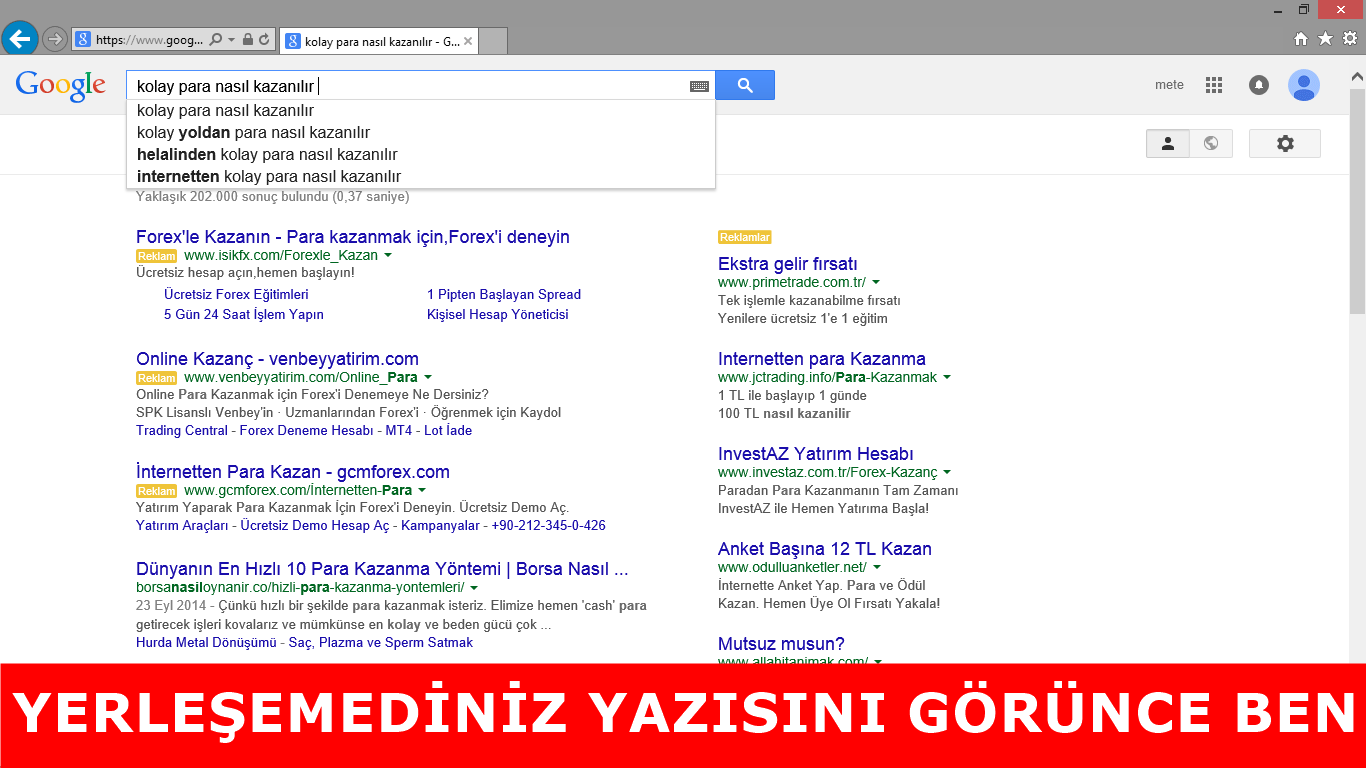Open the 'Internetten para Kazanma' ad
Image resolution: width=1366 pixels, height=768 pixels.
pos(822,359)
